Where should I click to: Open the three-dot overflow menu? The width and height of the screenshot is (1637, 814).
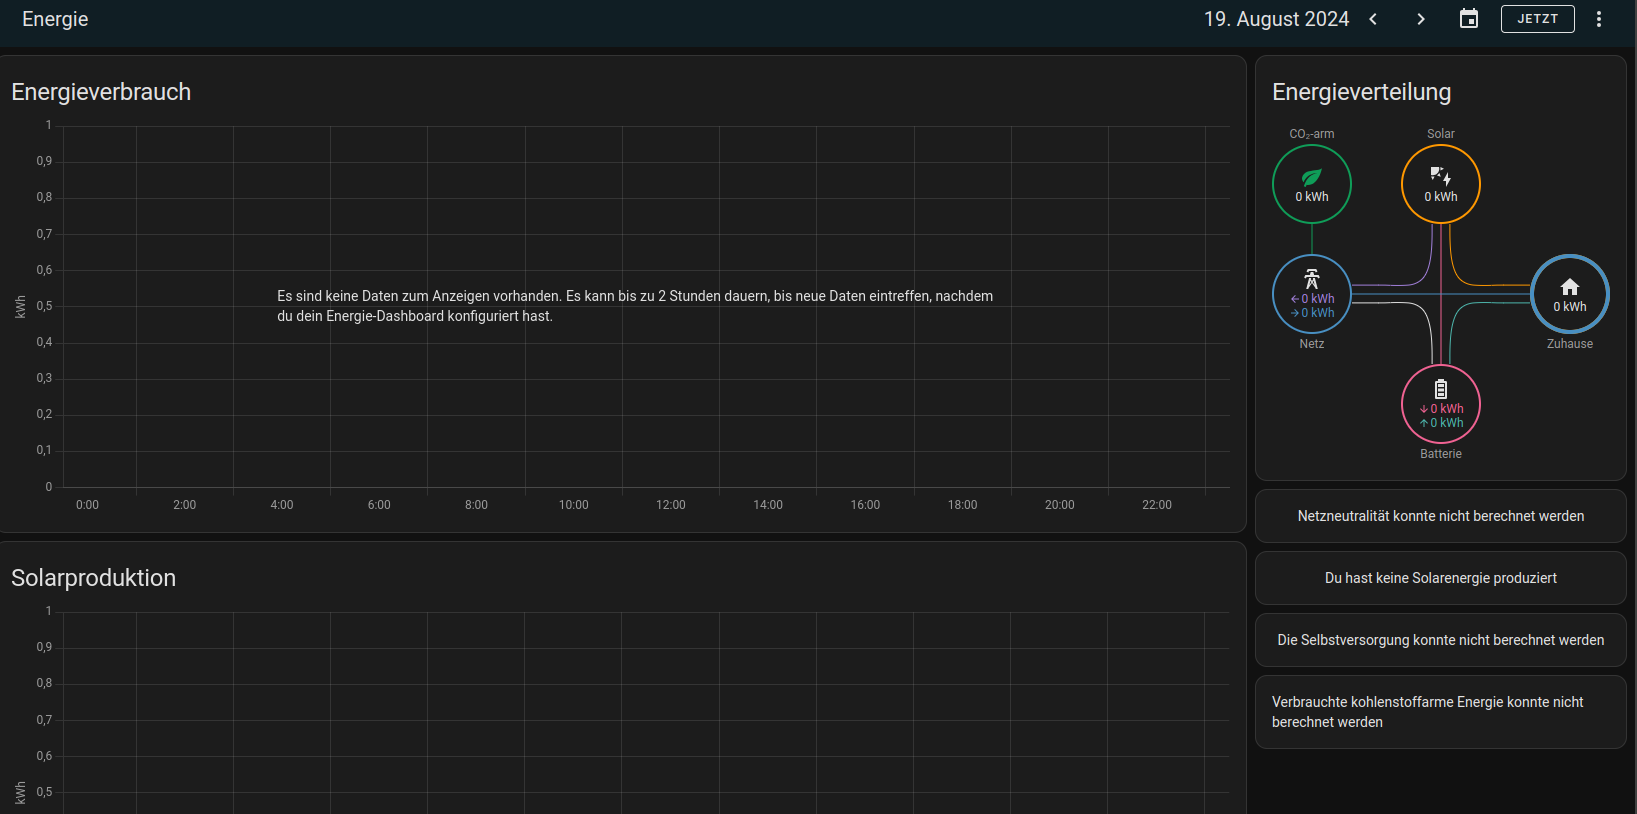click(x=1599, y=19)
